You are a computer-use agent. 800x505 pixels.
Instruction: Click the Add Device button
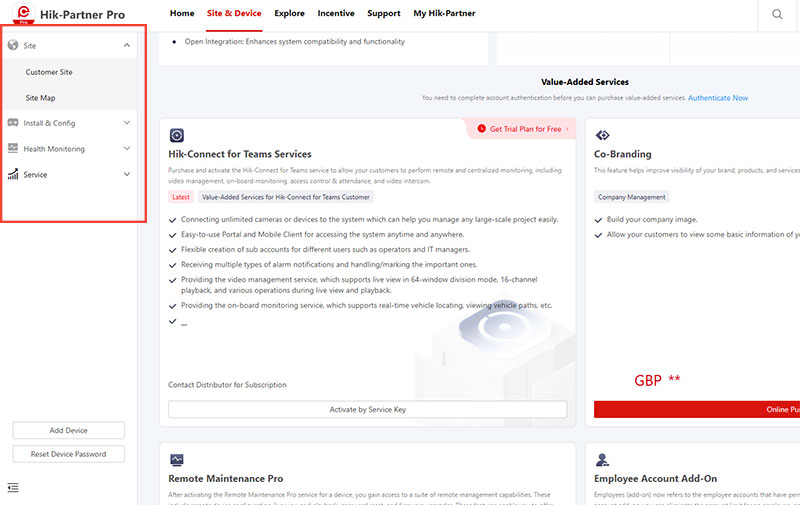68,430
